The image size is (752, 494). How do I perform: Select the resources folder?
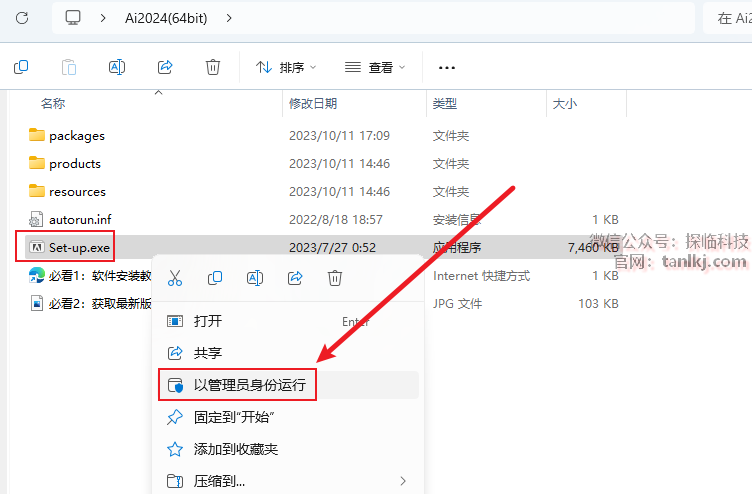77,191
